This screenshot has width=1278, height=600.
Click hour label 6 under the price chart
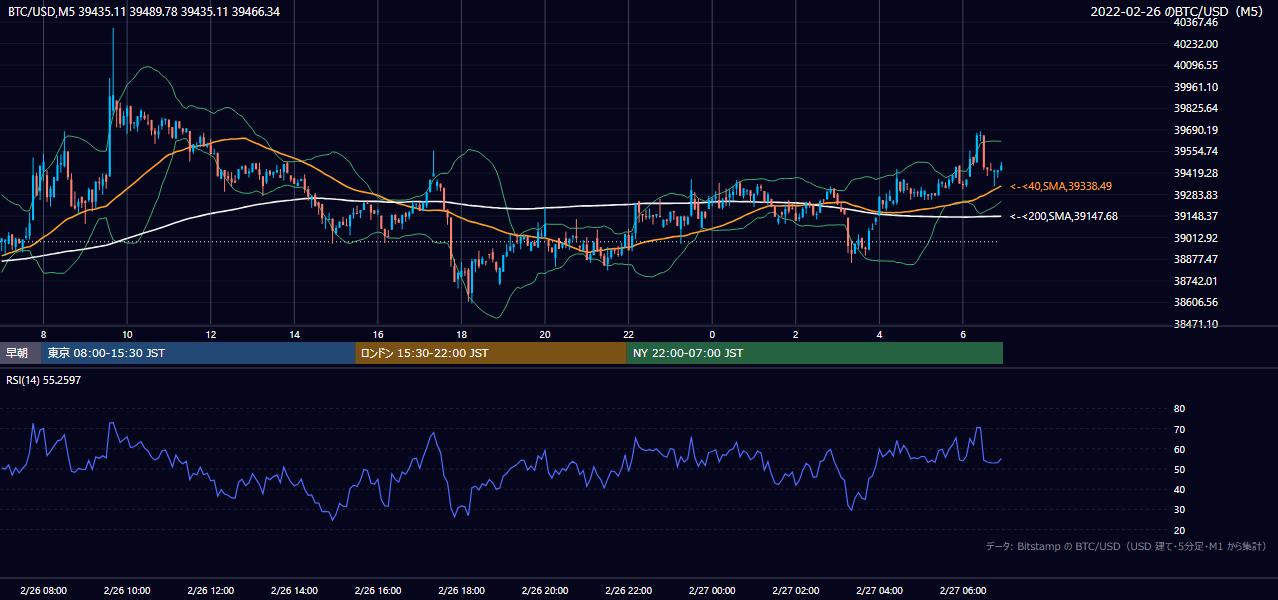tap(962, 334)
